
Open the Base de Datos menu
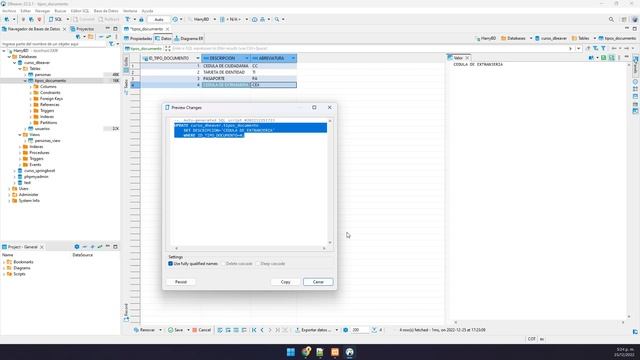point(106,11)
